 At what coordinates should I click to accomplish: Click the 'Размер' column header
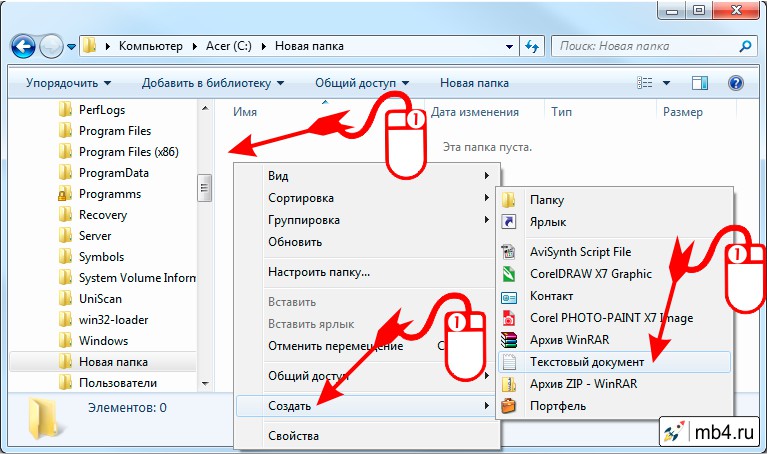[x=683, y=112]
